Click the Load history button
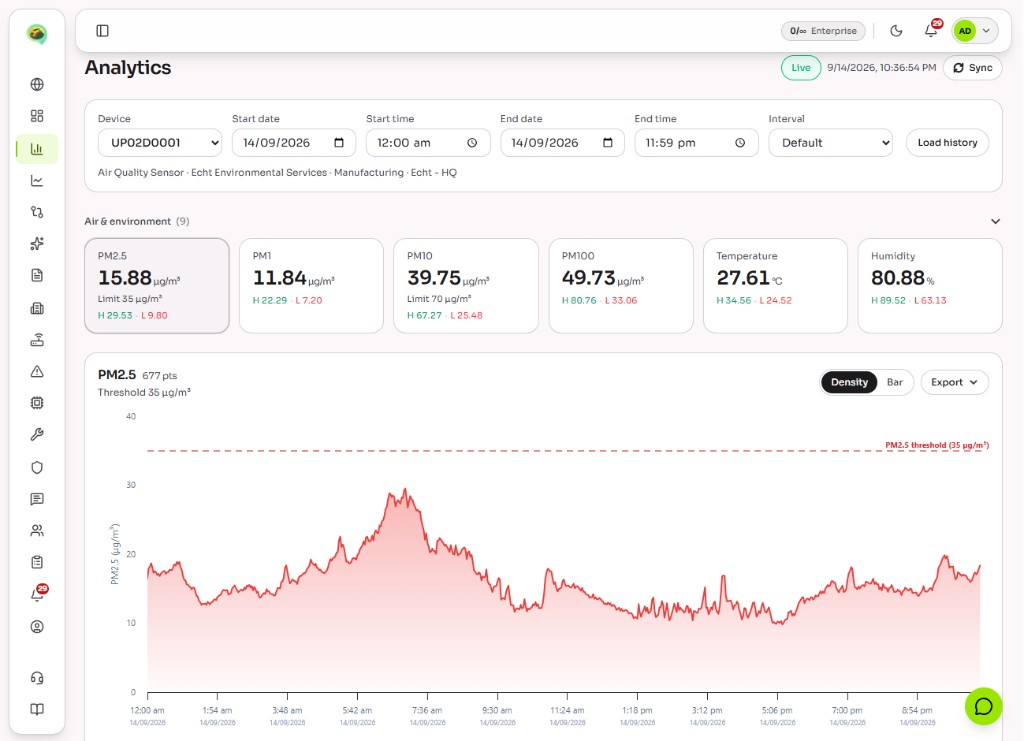 (947, 142)
